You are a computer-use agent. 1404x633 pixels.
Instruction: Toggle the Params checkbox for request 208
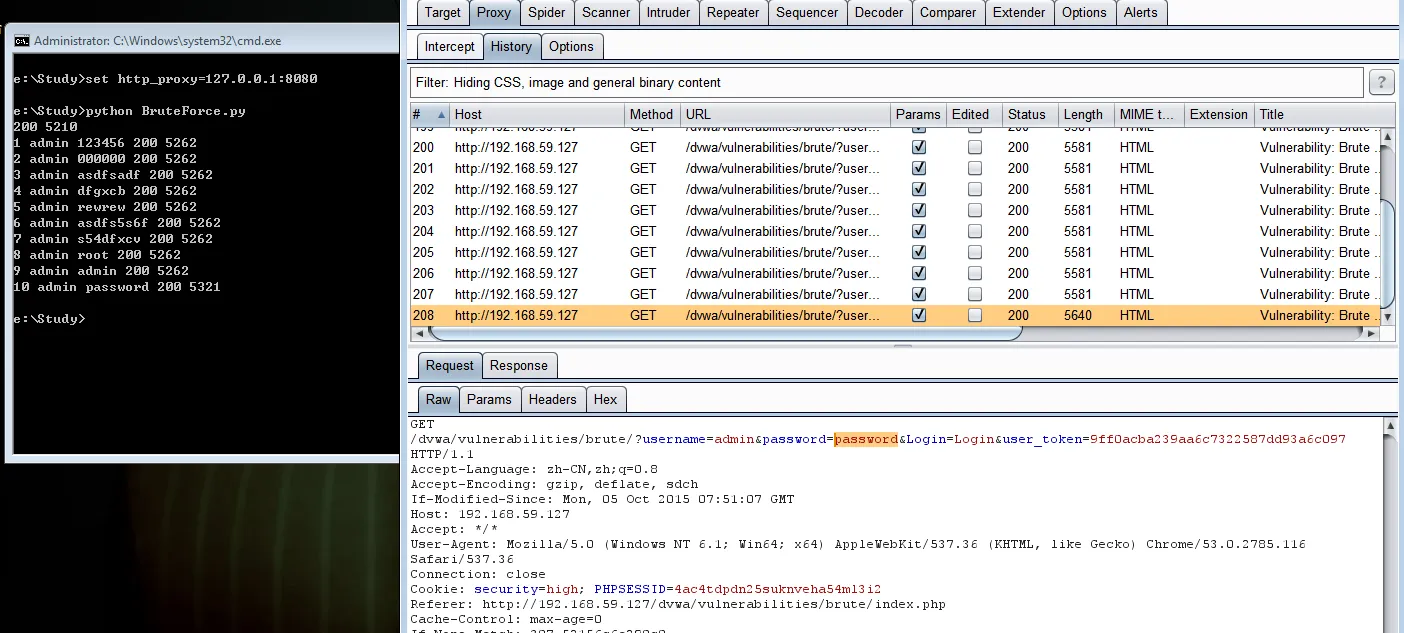[918, 314]
